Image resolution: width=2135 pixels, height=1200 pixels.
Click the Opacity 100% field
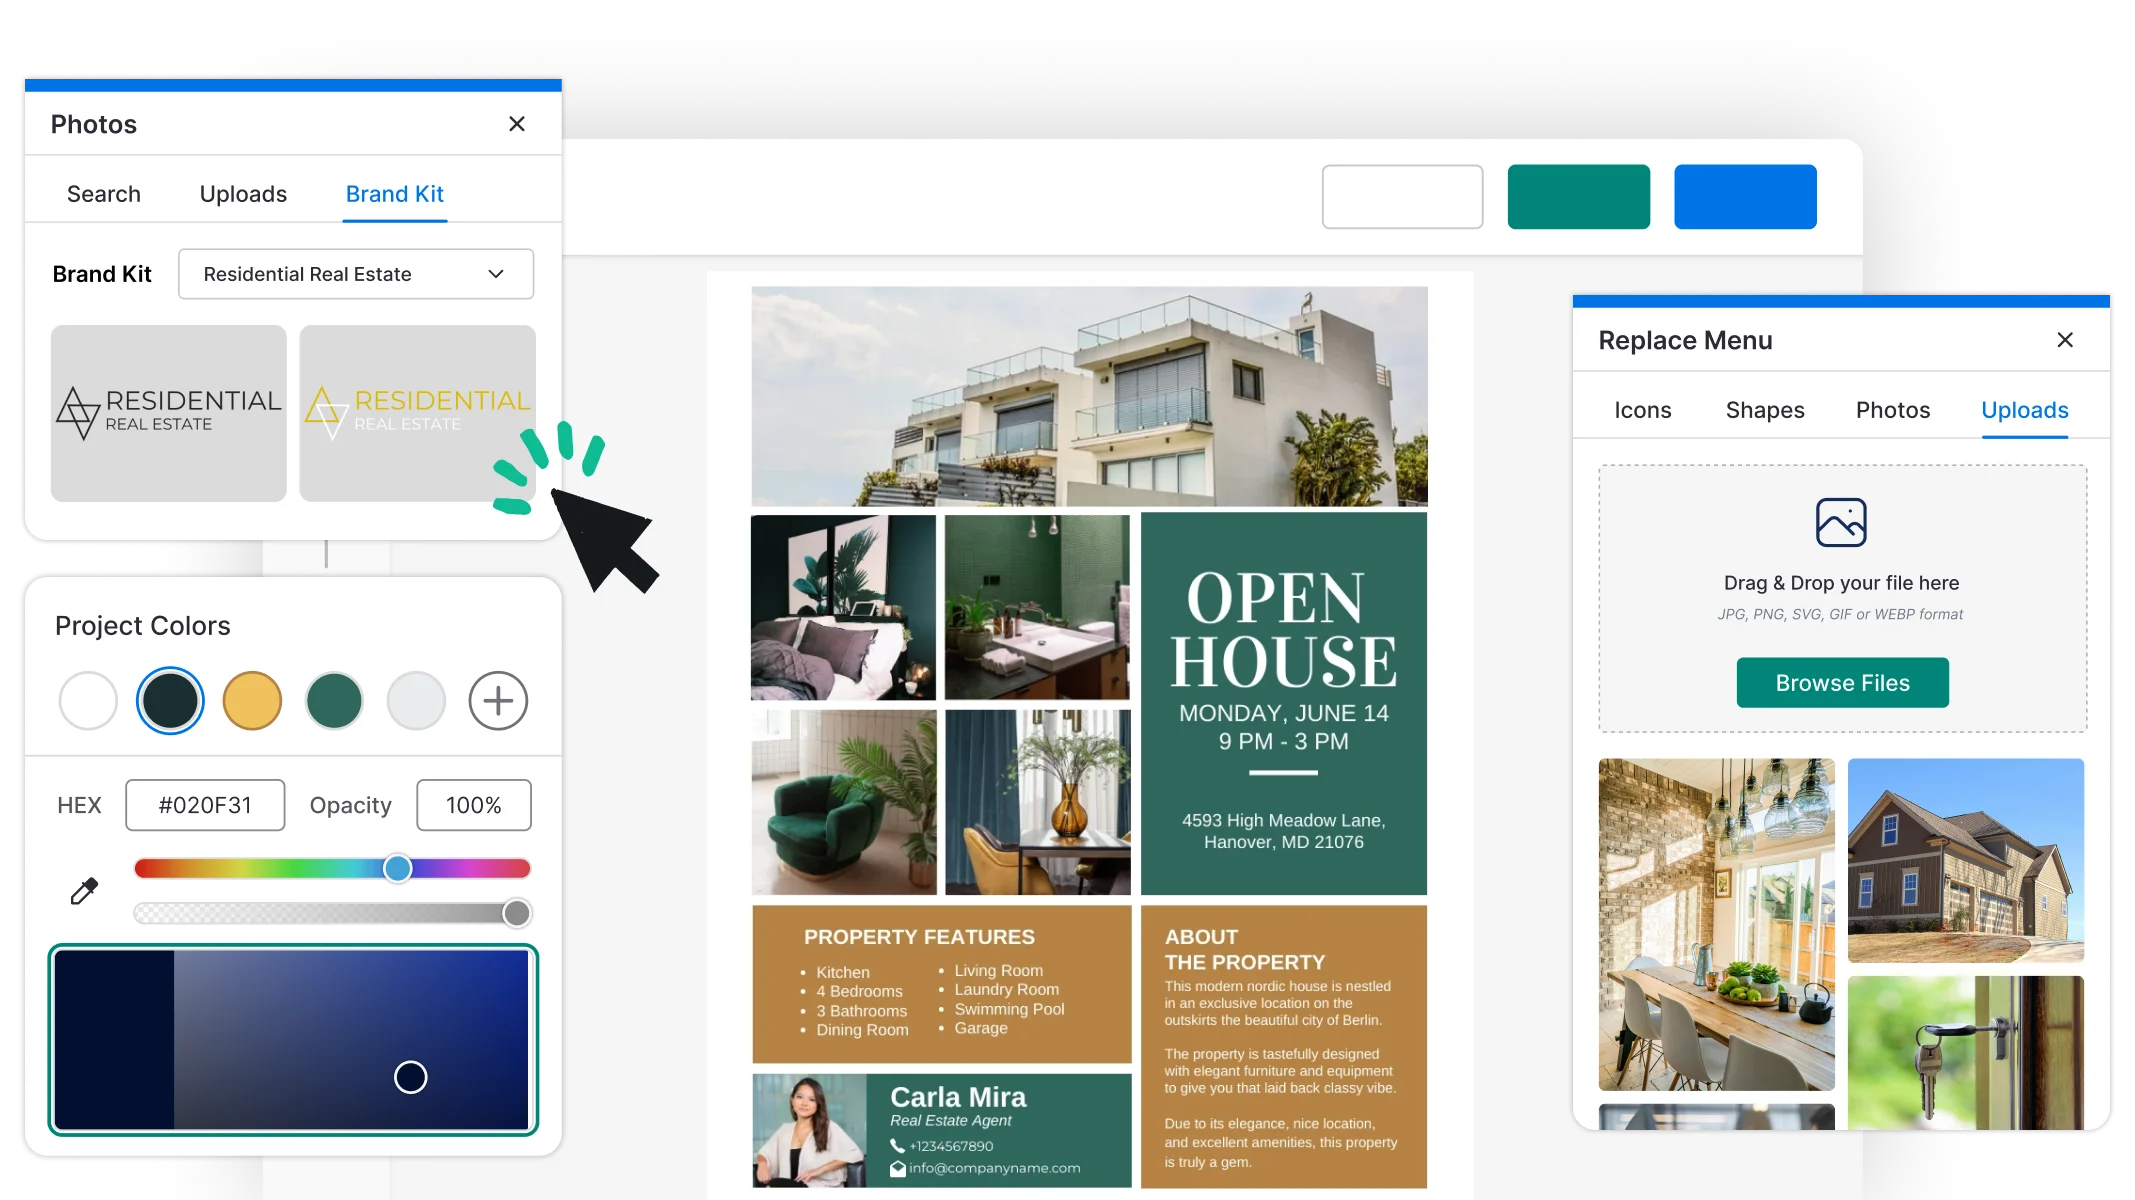[474, 805]
